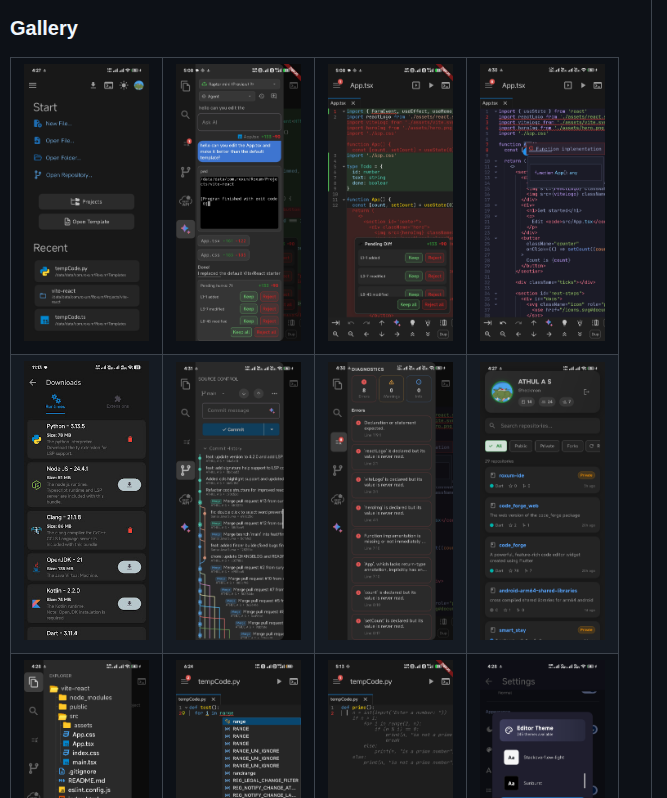
Task: Click the Projects button in the Start screenshot
Action: [x=86, y=202]
